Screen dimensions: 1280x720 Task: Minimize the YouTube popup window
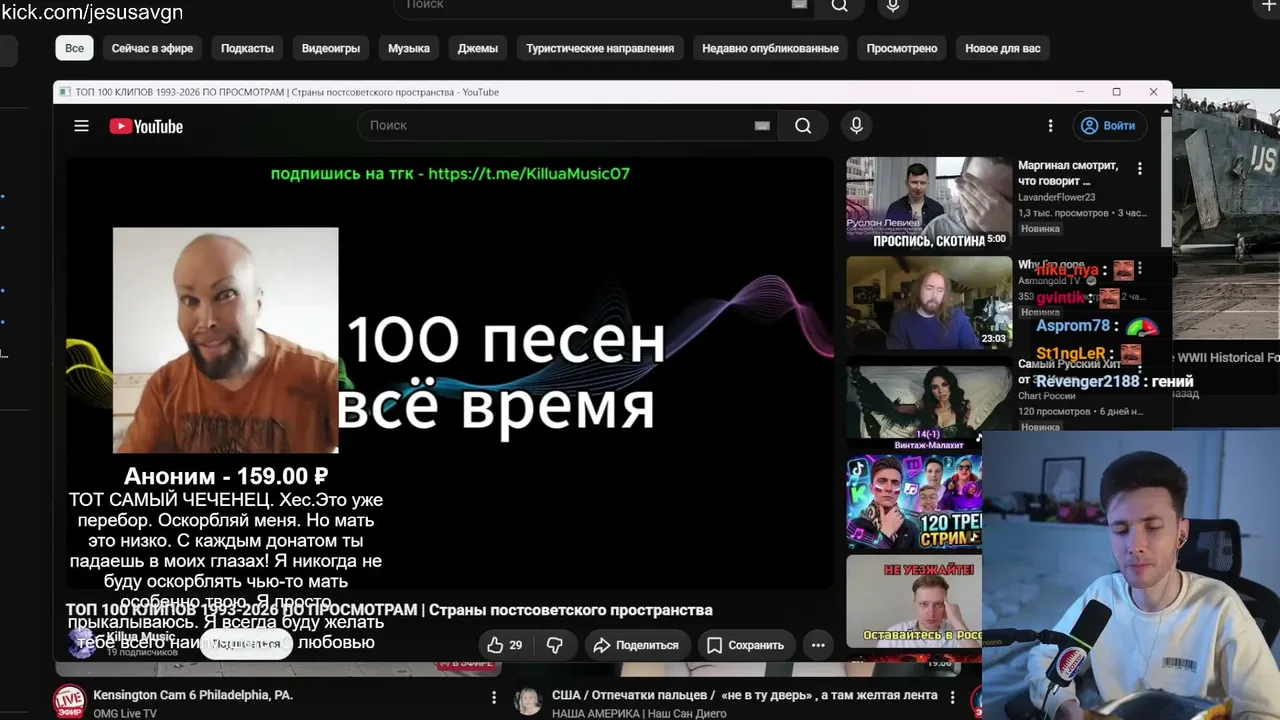click(1080, 92)
